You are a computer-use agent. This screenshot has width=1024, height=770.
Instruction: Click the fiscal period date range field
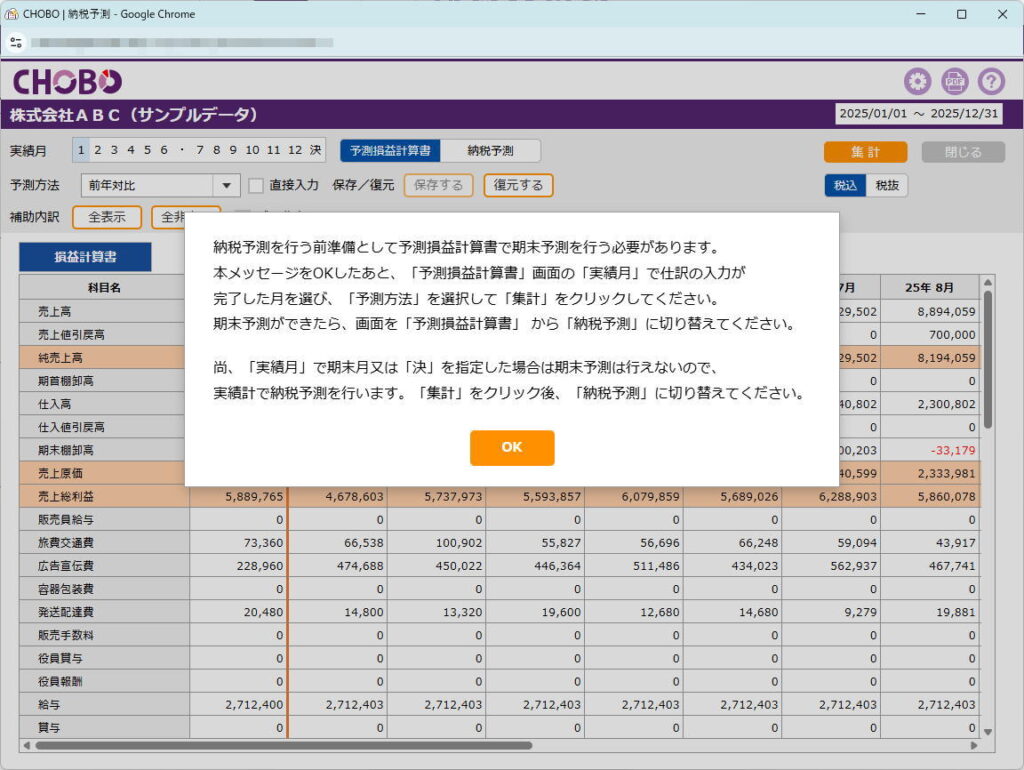pos(919,114)
